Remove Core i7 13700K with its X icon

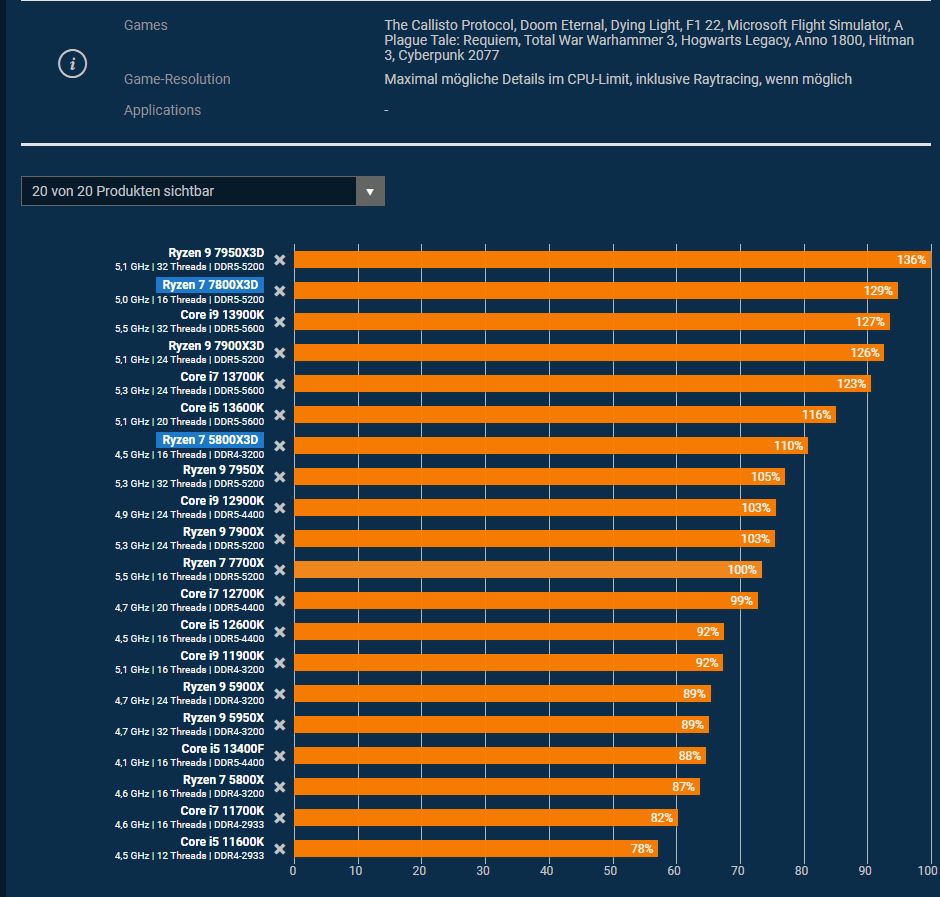tap(279, 384)
